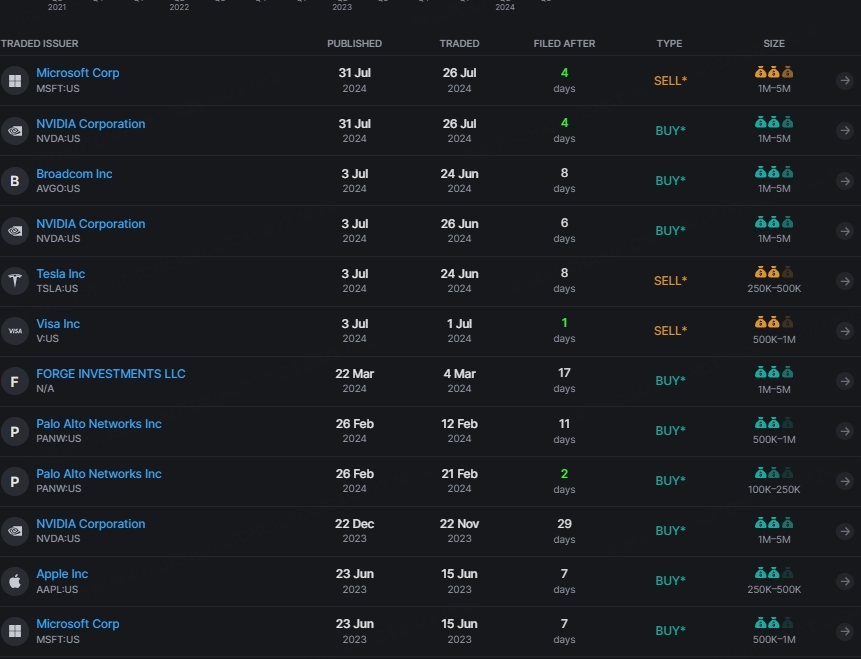Click FORGE INVESTMENTS F avatar icon

pos(15,381)
